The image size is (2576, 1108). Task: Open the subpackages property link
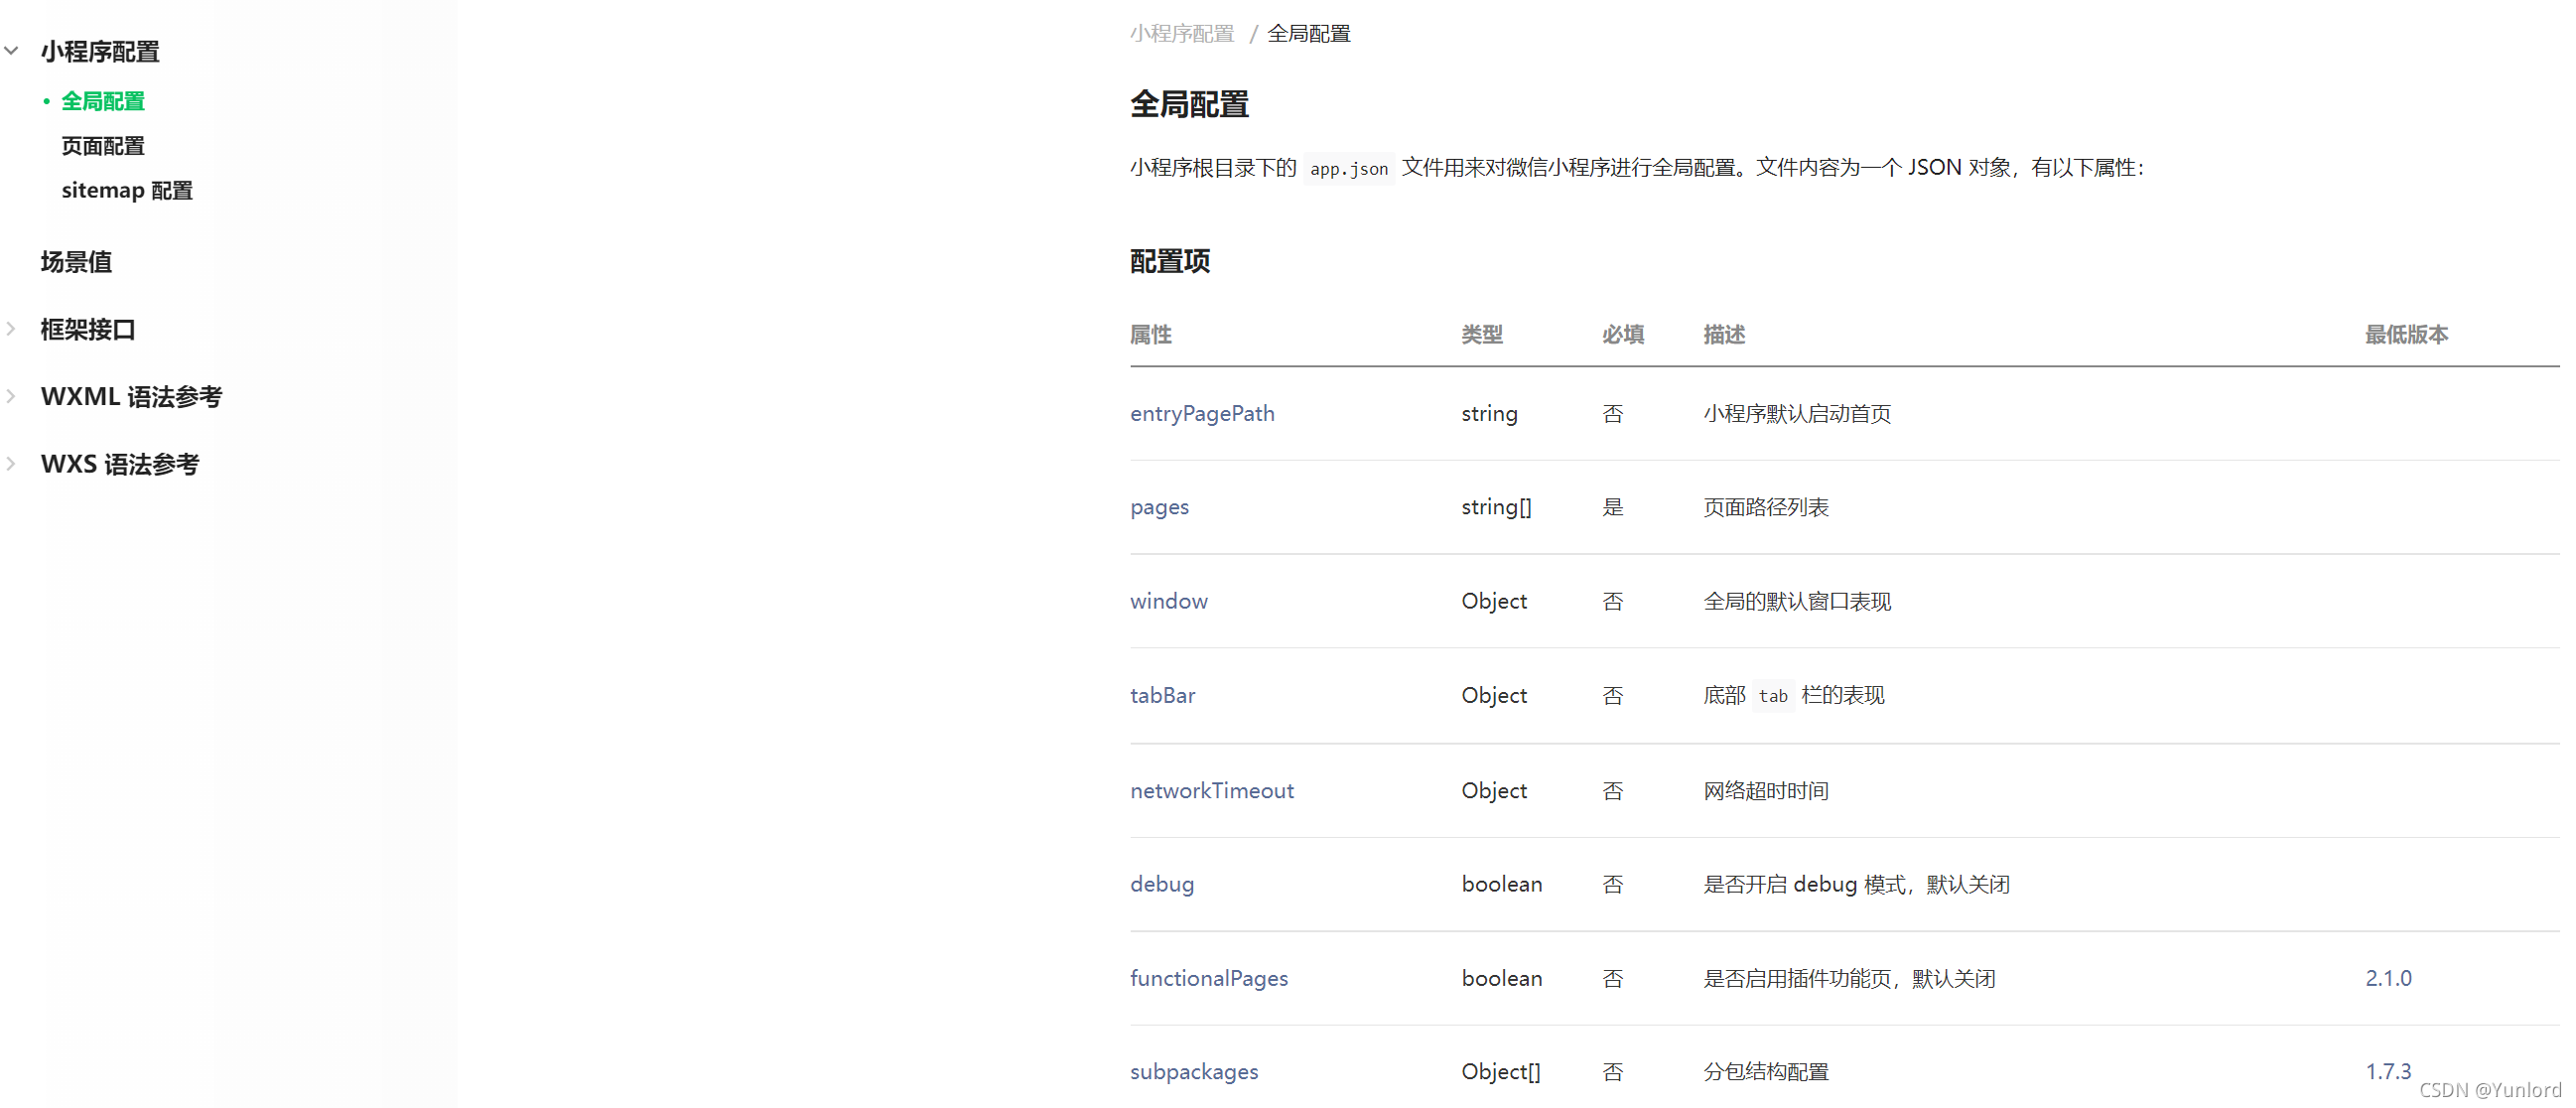1193,1071
